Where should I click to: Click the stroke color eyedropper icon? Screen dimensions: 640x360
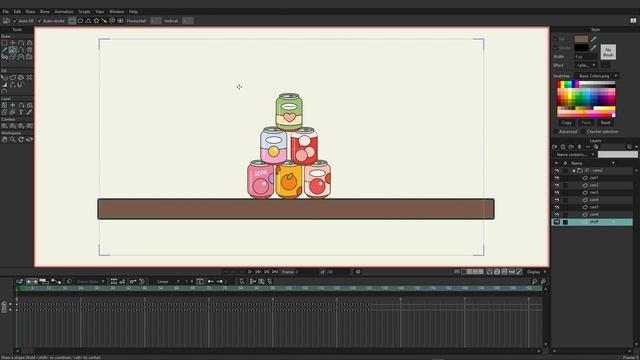coord(593,48)
